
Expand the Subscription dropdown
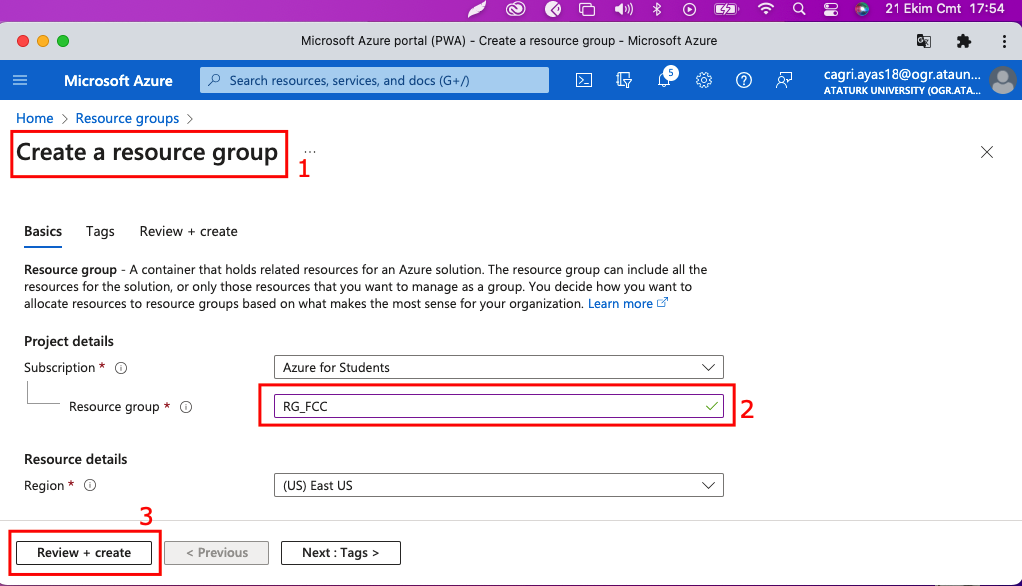click(x=498, y=368)
